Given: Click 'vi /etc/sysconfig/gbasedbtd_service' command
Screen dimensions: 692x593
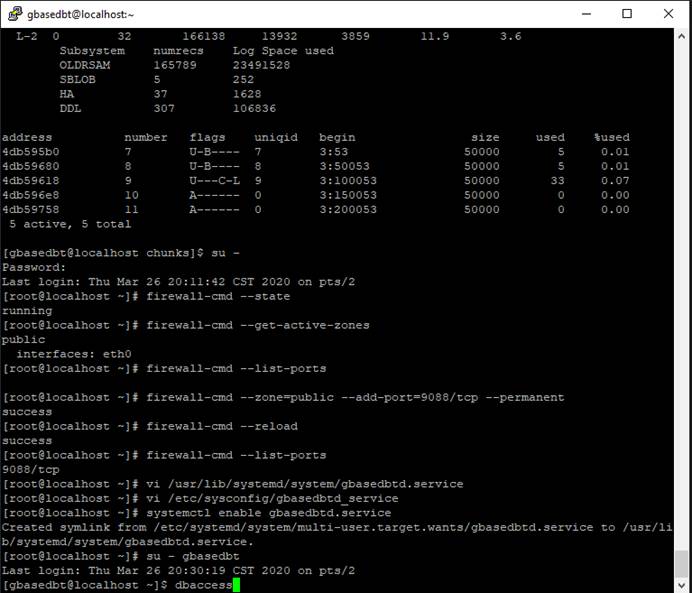Looking at the screenshot, I should tap(272, 498).
